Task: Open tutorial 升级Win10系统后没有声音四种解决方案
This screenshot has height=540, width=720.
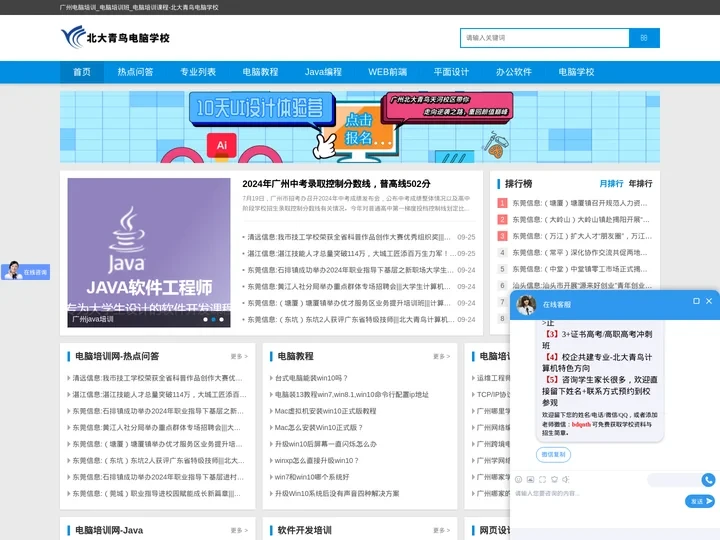Action: [x=337, y=494]
